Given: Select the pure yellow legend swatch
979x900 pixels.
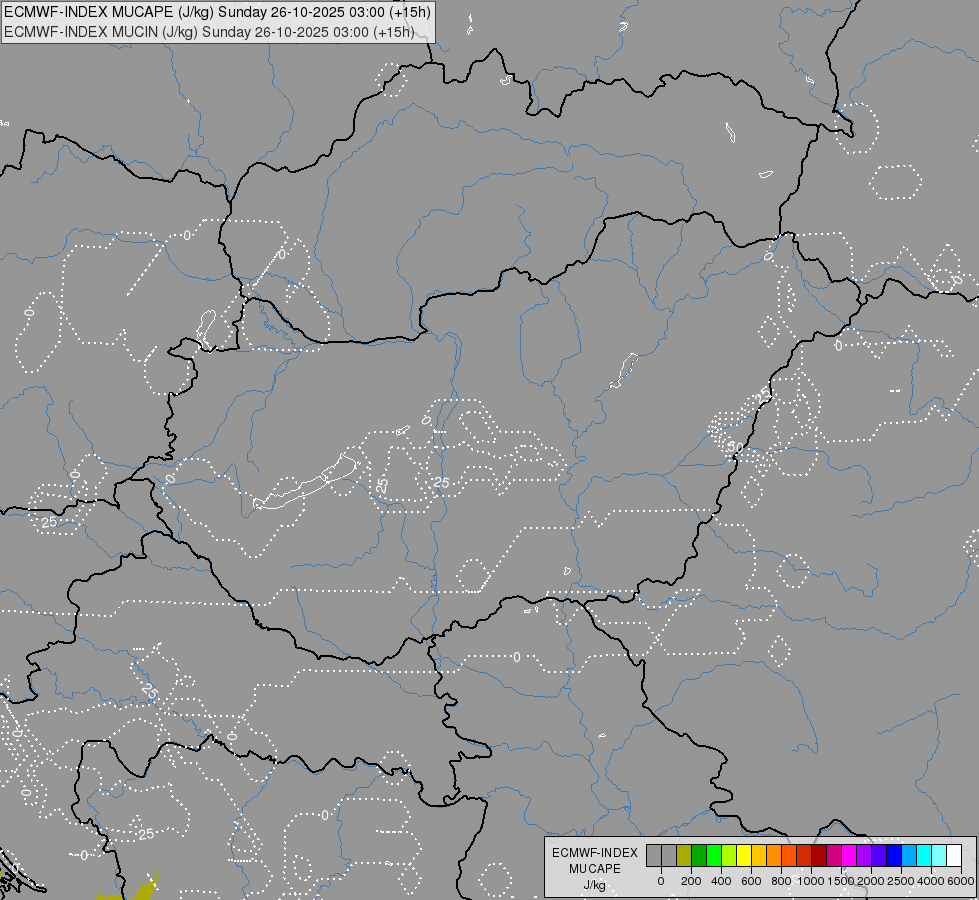Looking at the screenshot, I should coord(744,855).
